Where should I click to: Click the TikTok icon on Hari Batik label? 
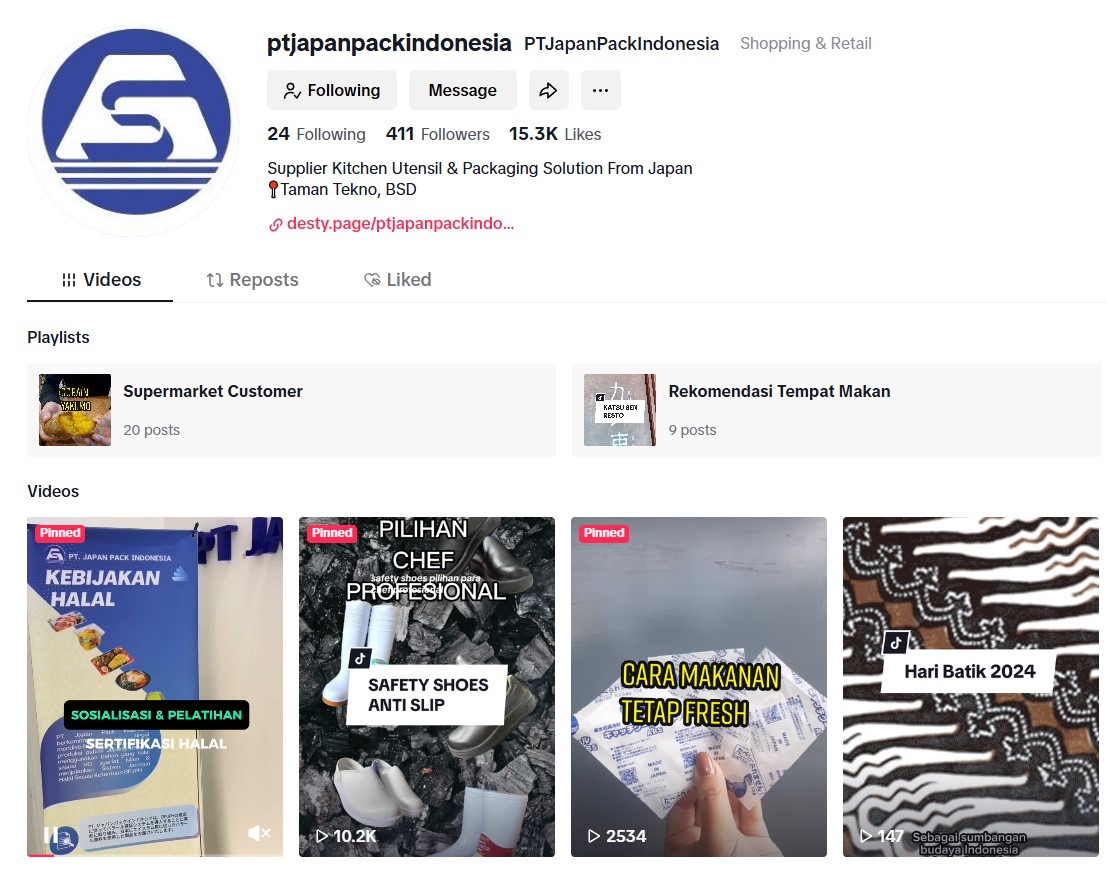click(x=895, y=642)
